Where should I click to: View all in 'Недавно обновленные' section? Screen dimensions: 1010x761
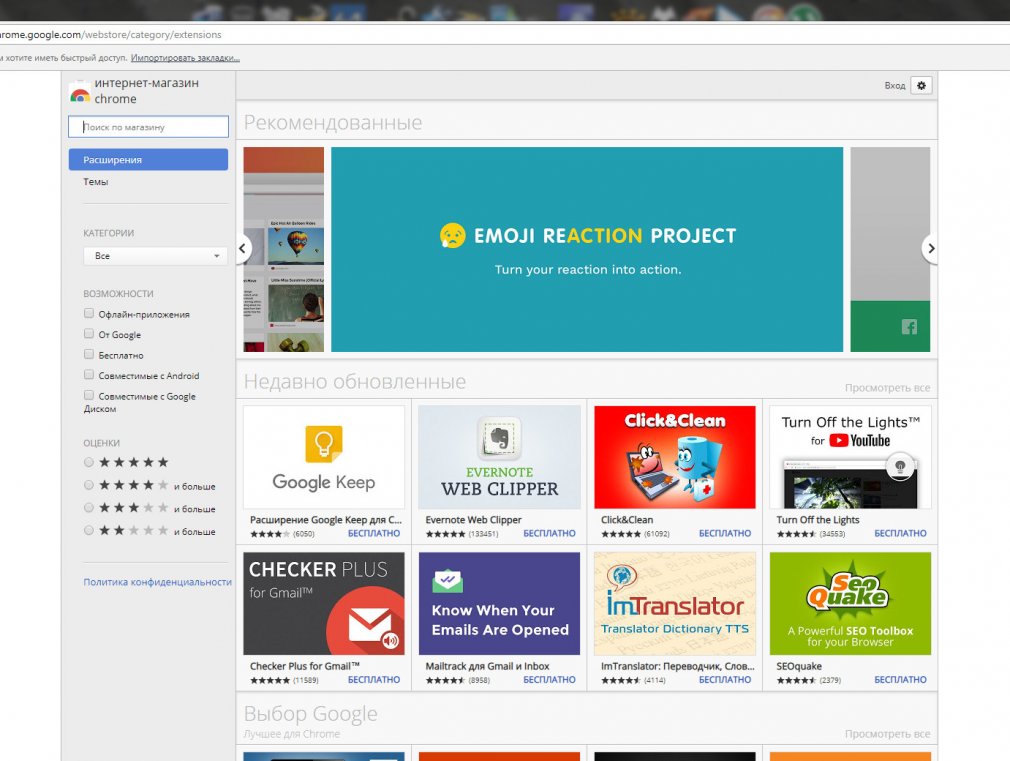[x=887, y=388]
